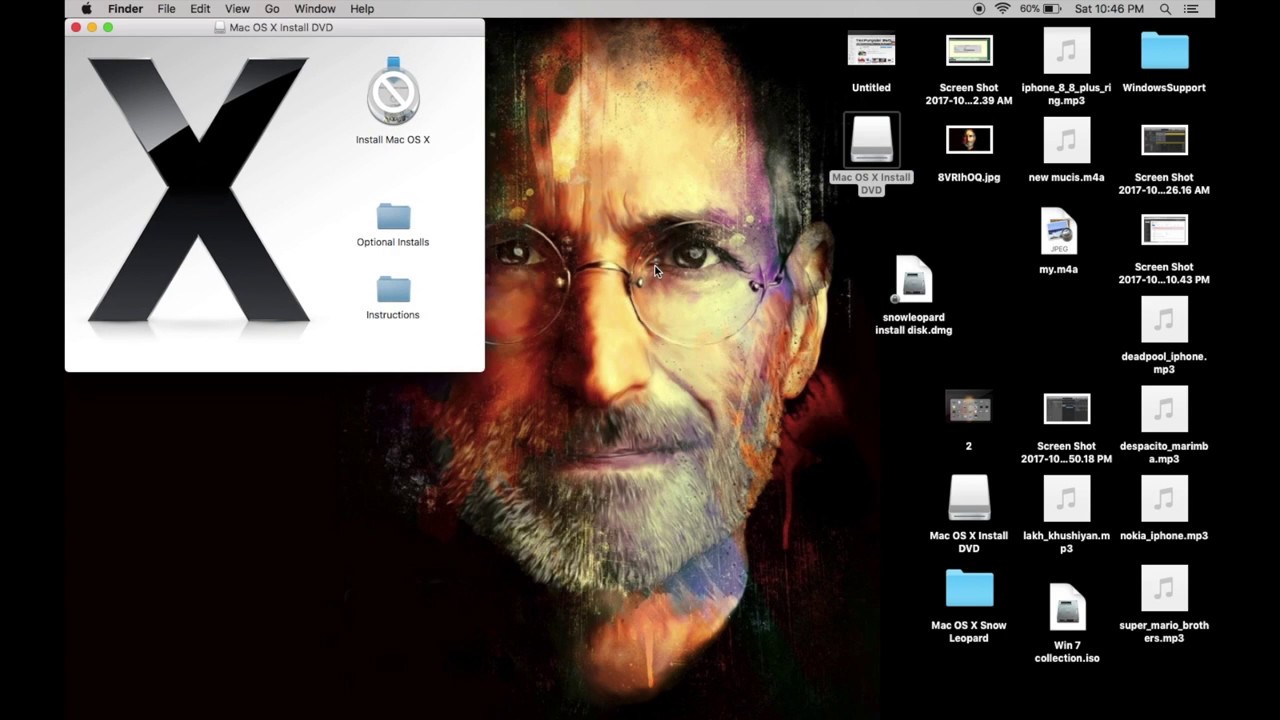Open the Edit menu
The width and height of the screenshot is (1280, 720).
tap(200, 9)
